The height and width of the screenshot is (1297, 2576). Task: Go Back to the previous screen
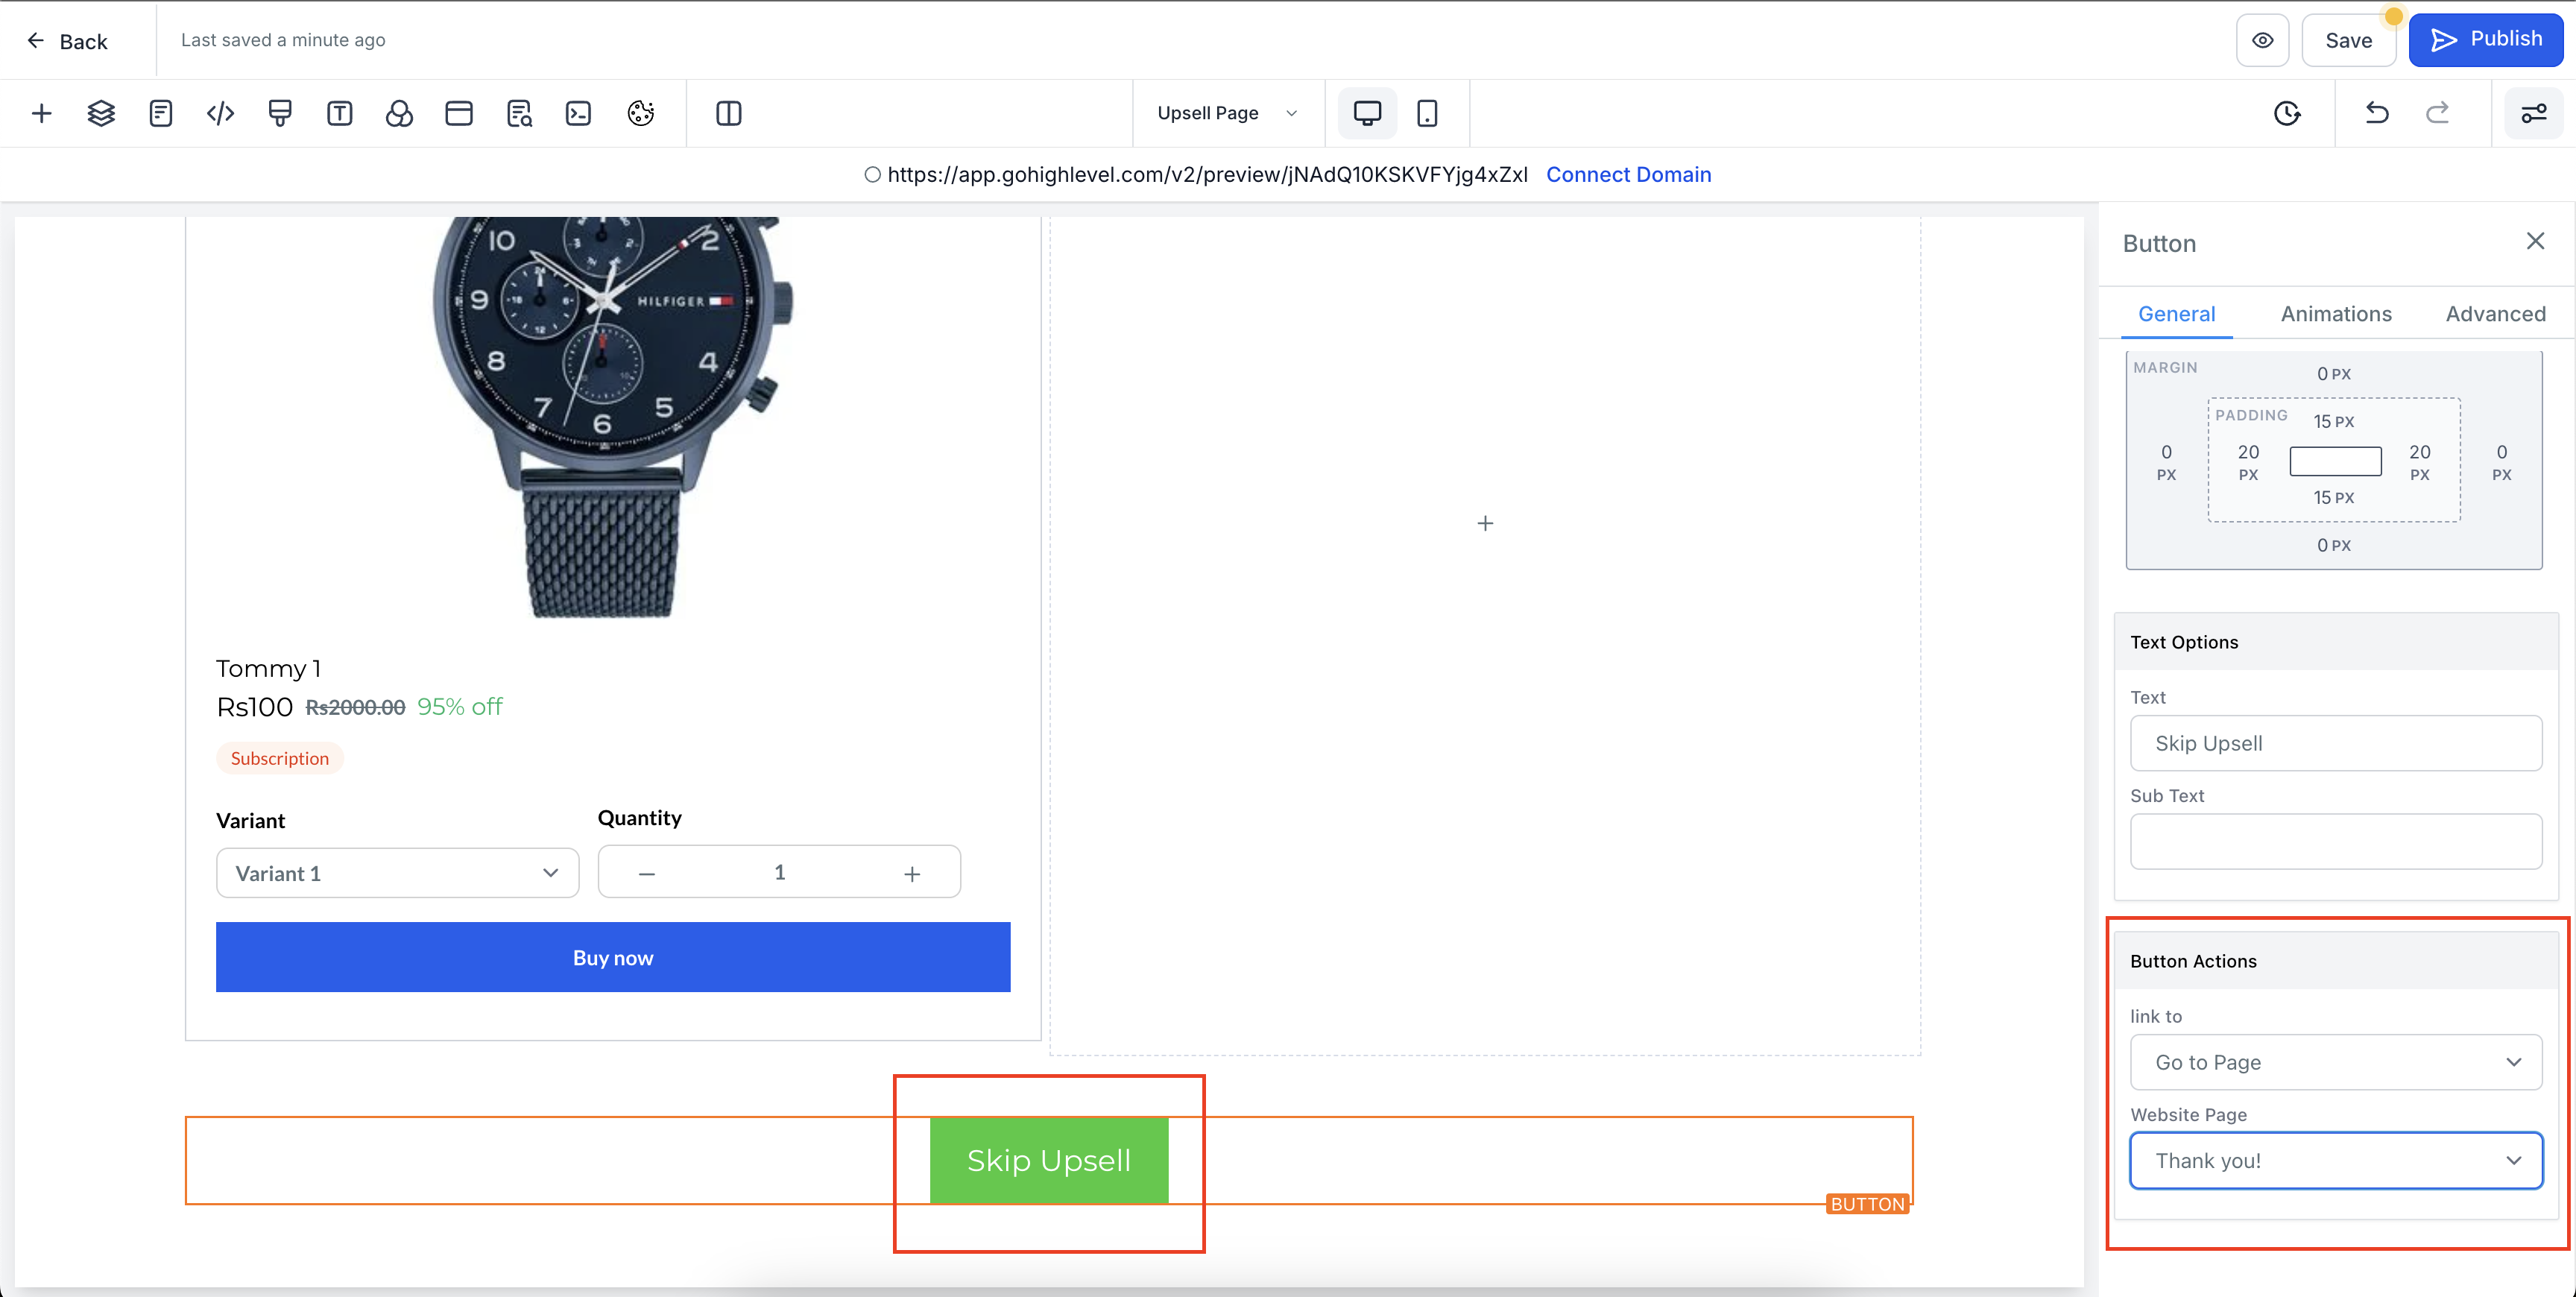[x=67, y=41]
